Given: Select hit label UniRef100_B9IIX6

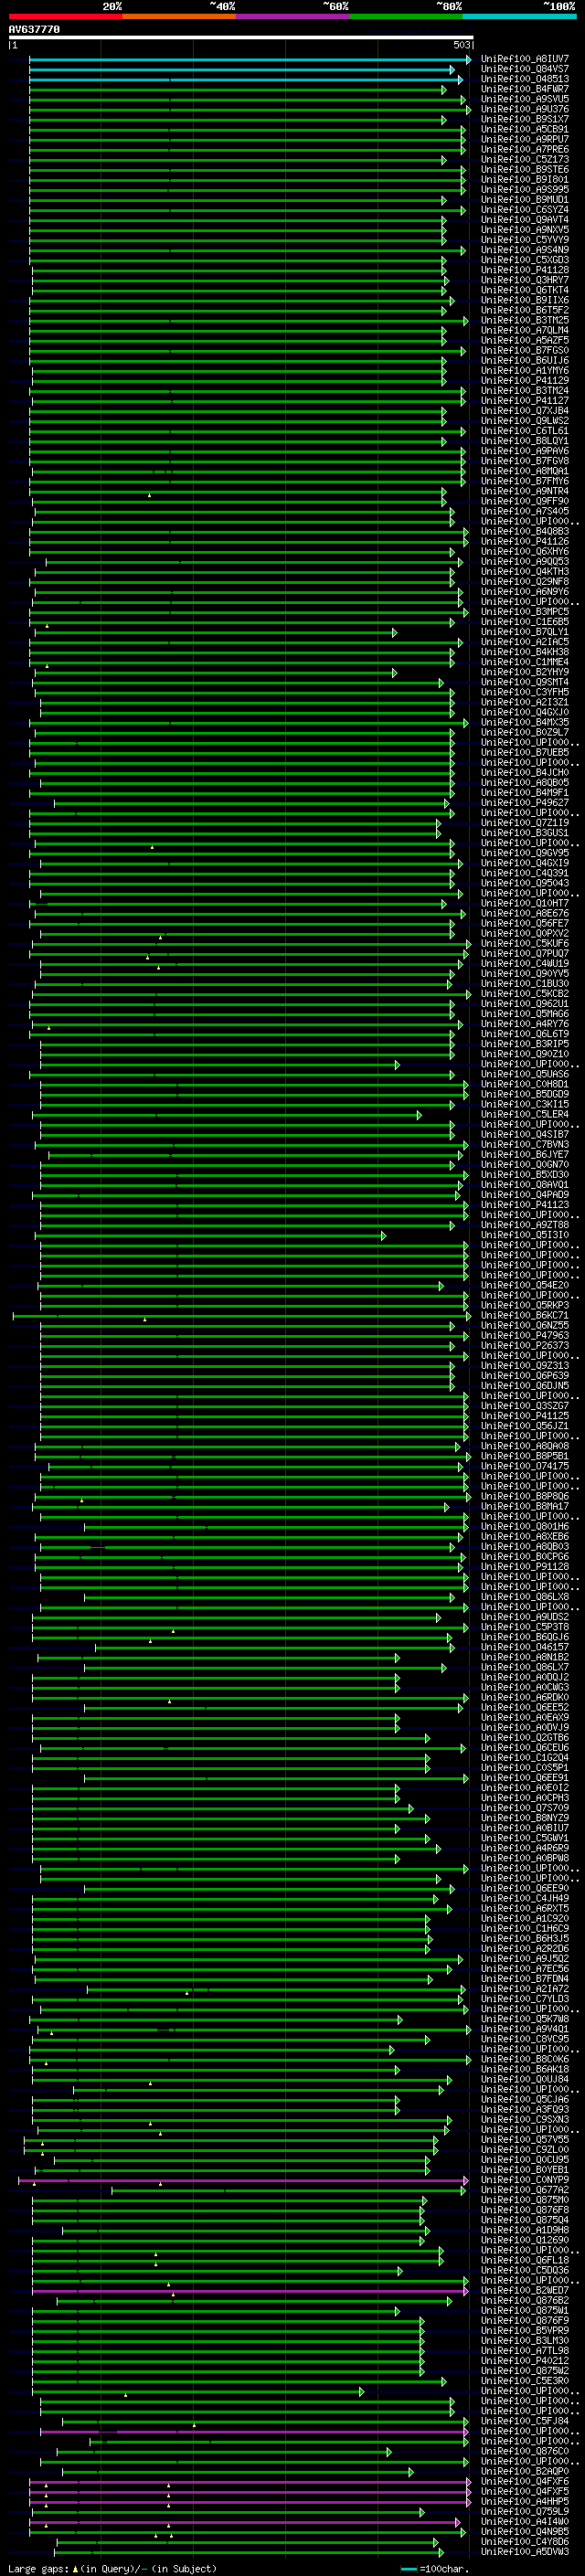Looking at the screenshot, I should click(525, 300).
